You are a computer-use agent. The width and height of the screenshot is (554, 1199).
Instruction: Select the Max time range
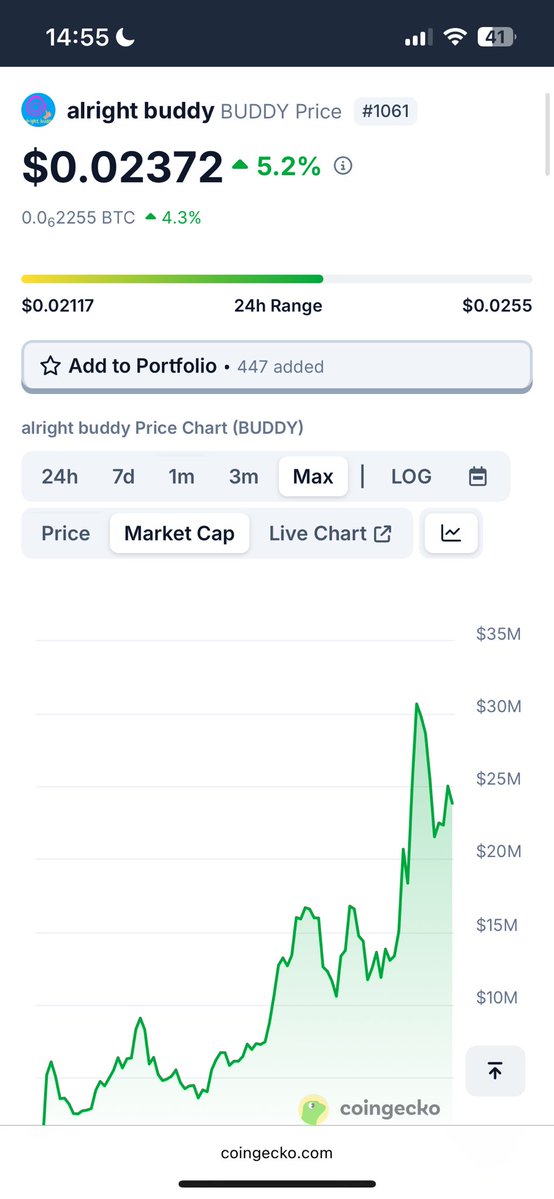coord(313,476)
